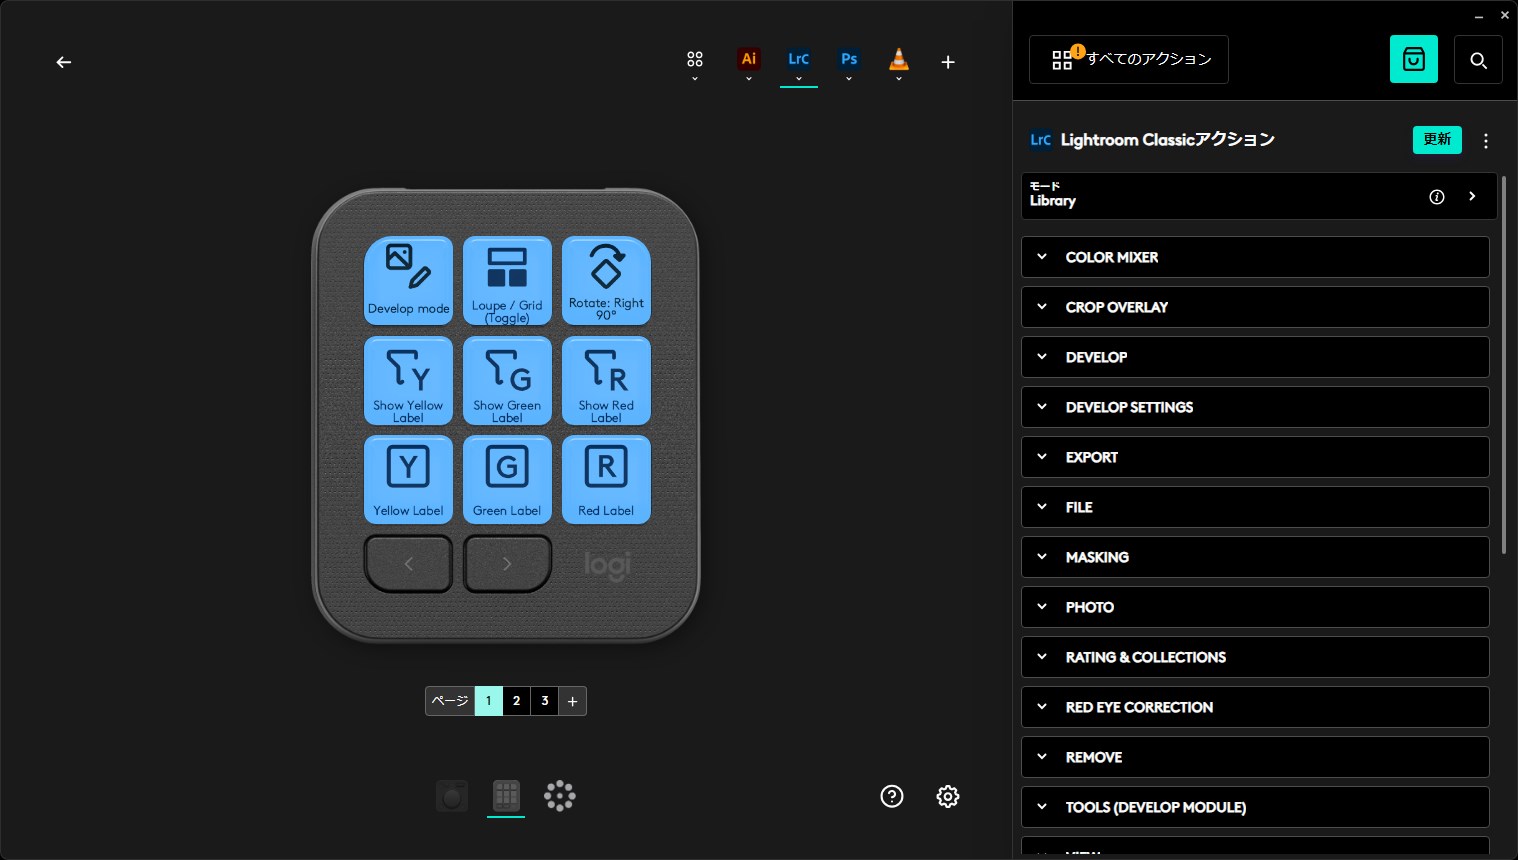1518x860 pixels.
Task: Add a new page with plus button
Action: point(572,701)
